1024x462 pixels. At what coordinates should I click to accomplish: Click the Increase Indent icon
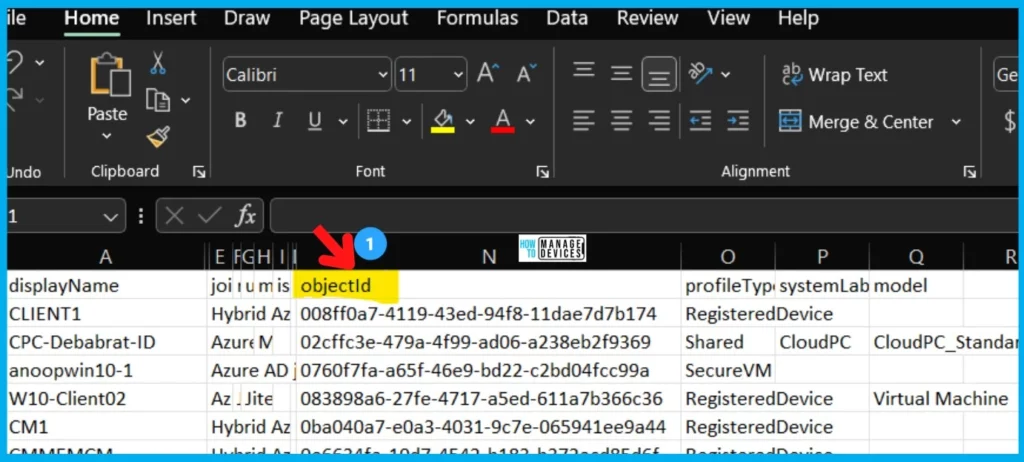(x=738, y=121)
